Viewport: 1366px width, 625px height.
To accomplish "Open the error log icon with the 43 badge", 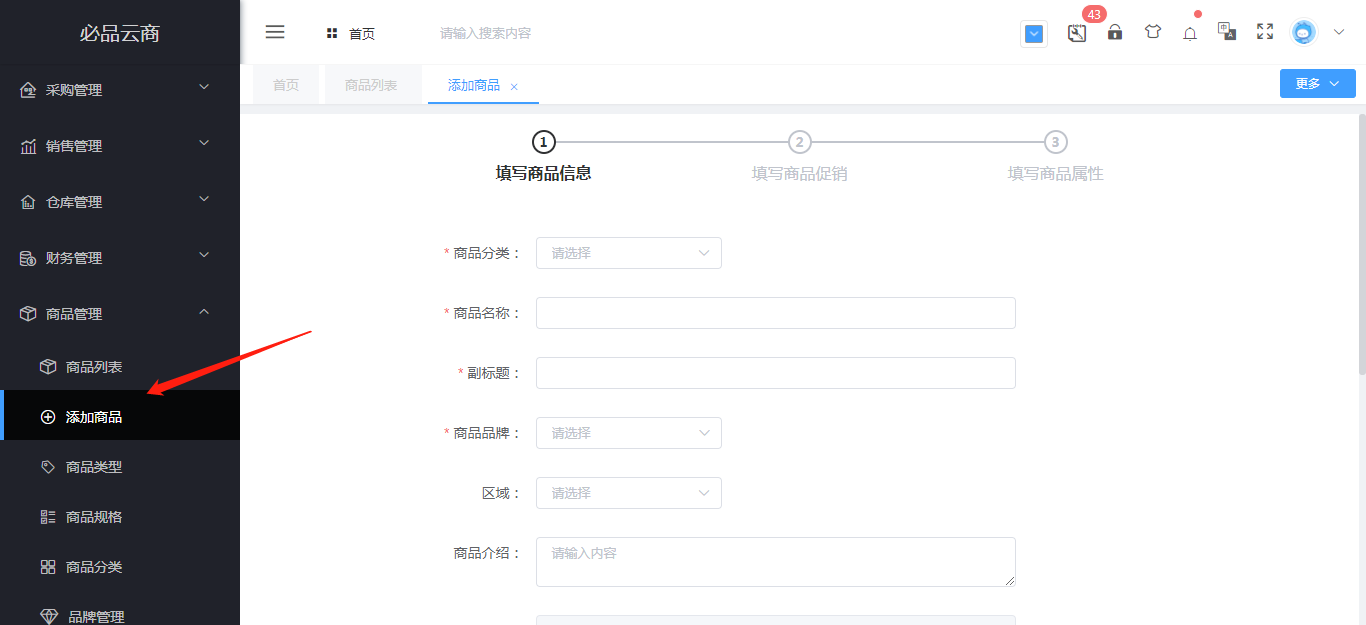I will (1077, 33).
